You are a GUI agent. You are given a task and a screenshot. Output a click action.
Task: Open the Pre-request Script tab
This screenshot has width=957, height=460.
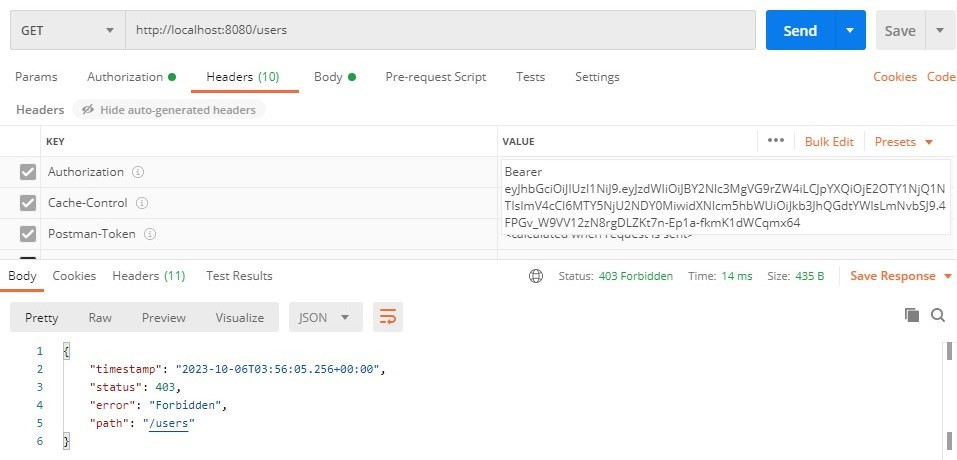(436, 77)
